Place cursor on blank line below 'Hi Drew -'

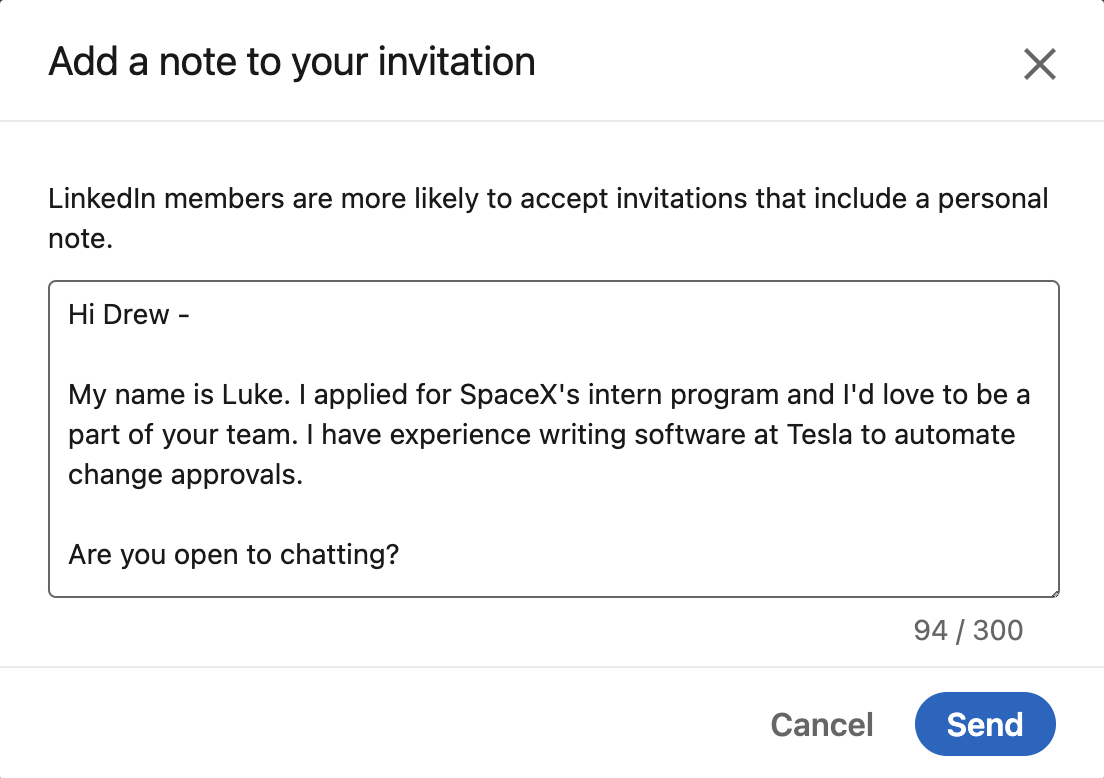pyautogui.click(x=553, y=355)
